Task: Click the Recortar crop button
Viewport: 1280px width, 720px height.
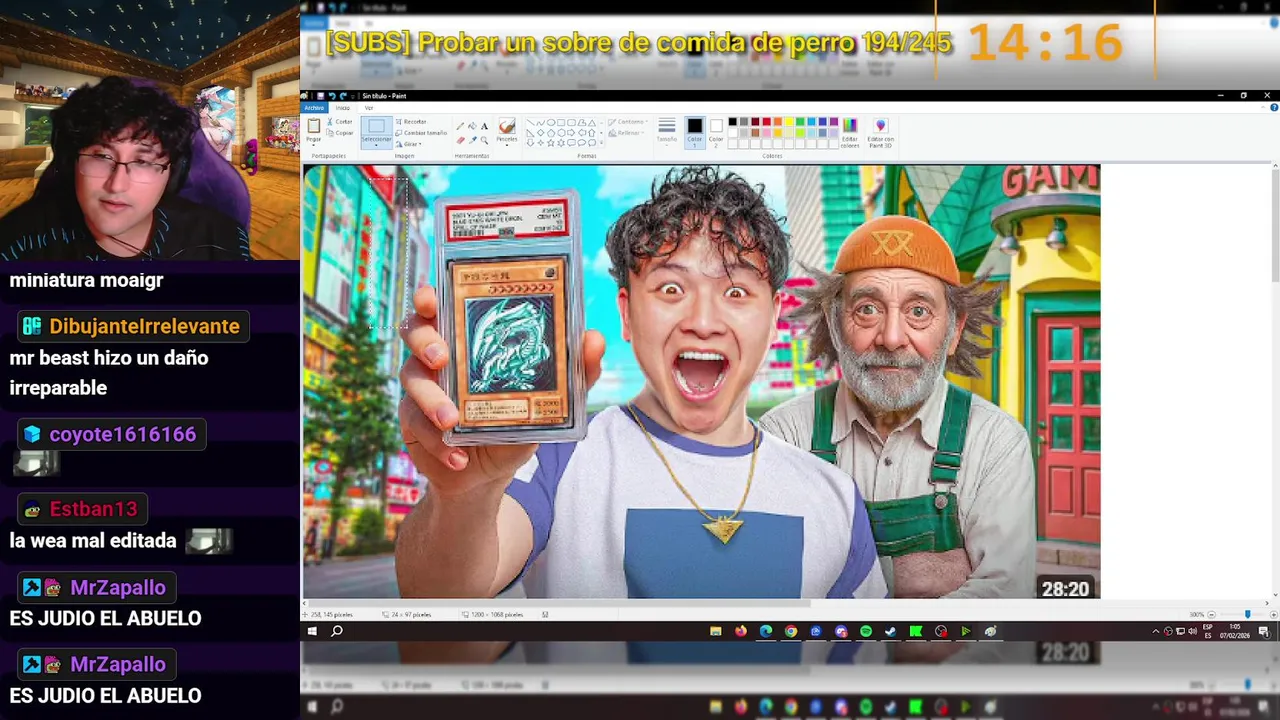Action: pyautogui.click(x=410, y=122)
